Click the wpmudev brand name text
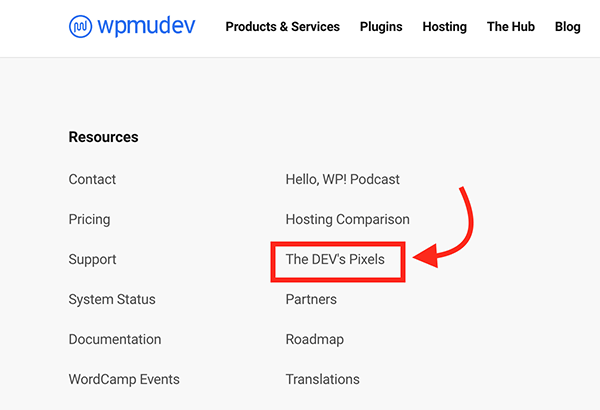The width and height of the screenshot is (600, 410). click(147, 26)
